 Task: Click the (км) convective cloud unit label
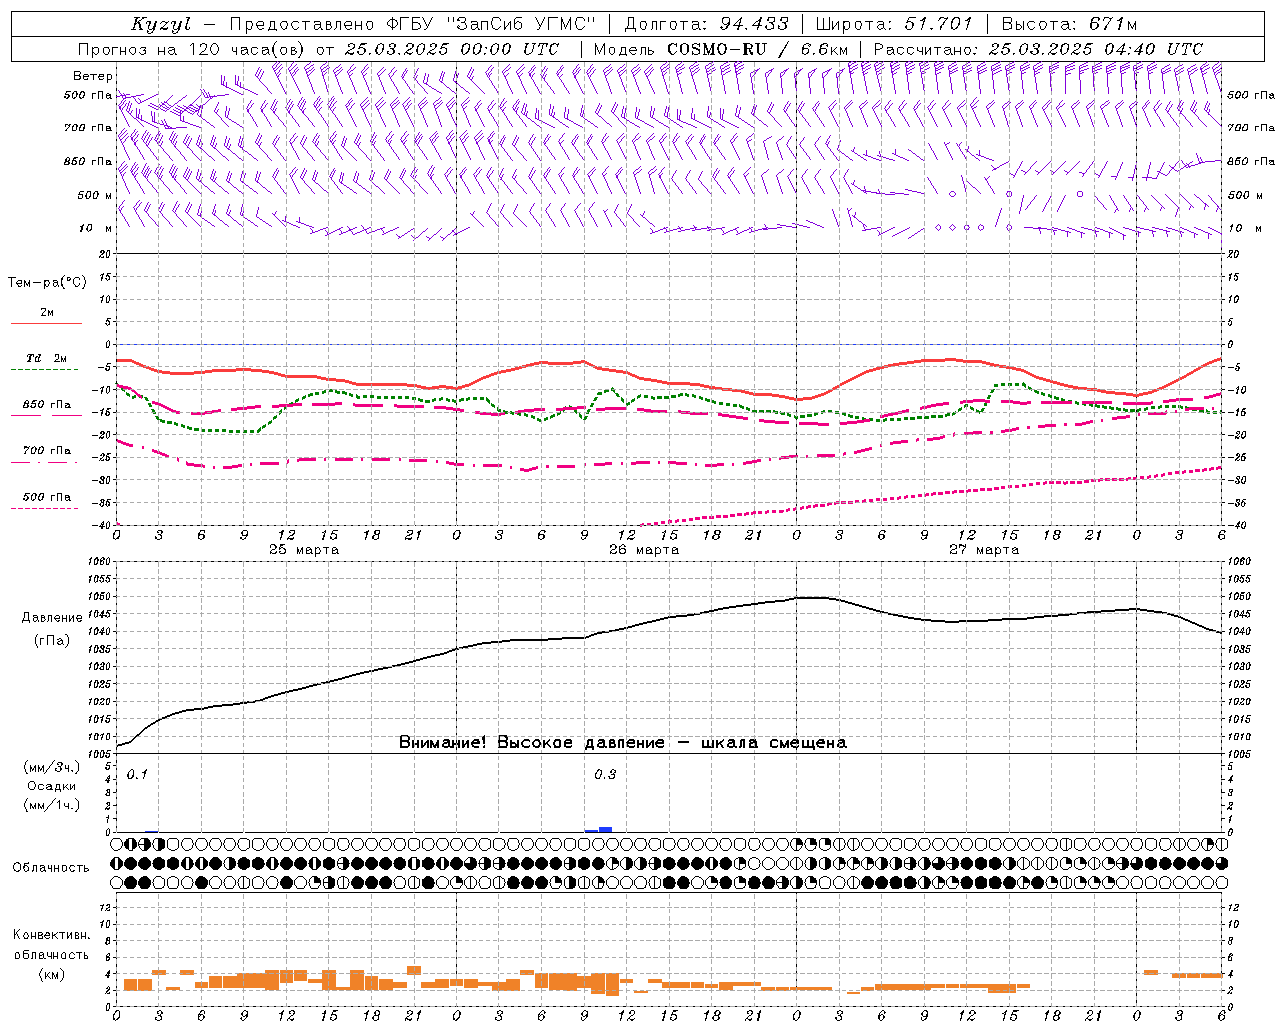click(51, 974)
